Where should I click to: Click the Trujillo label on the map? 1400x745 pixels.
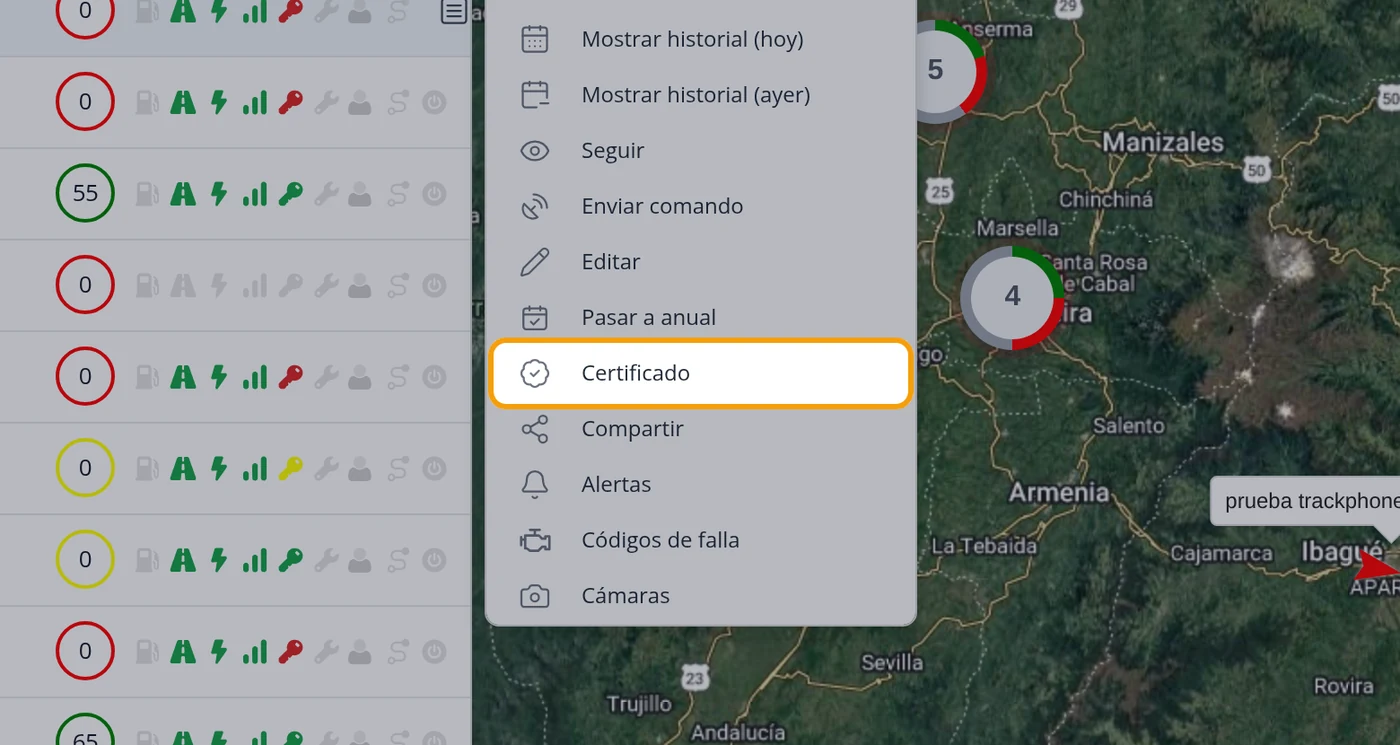click(639, 704)
